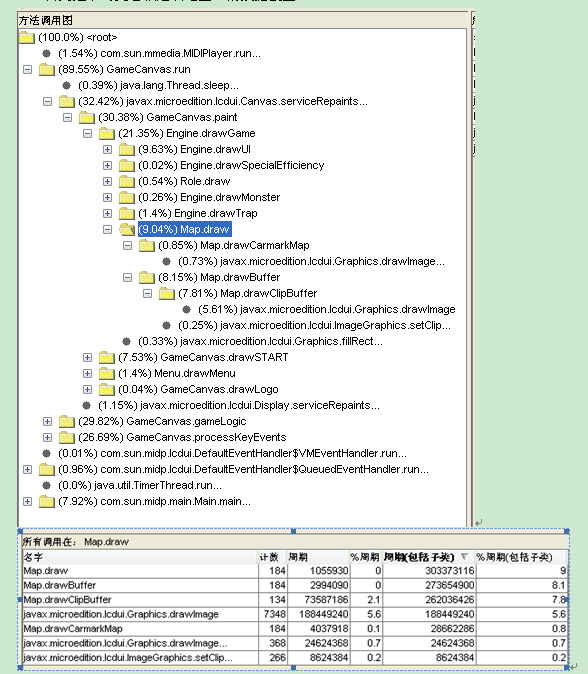Viewport: 588px width, 674px height.
Task: Click the count cell 7348
Action: pyautogui.click(x=273, y=614)
